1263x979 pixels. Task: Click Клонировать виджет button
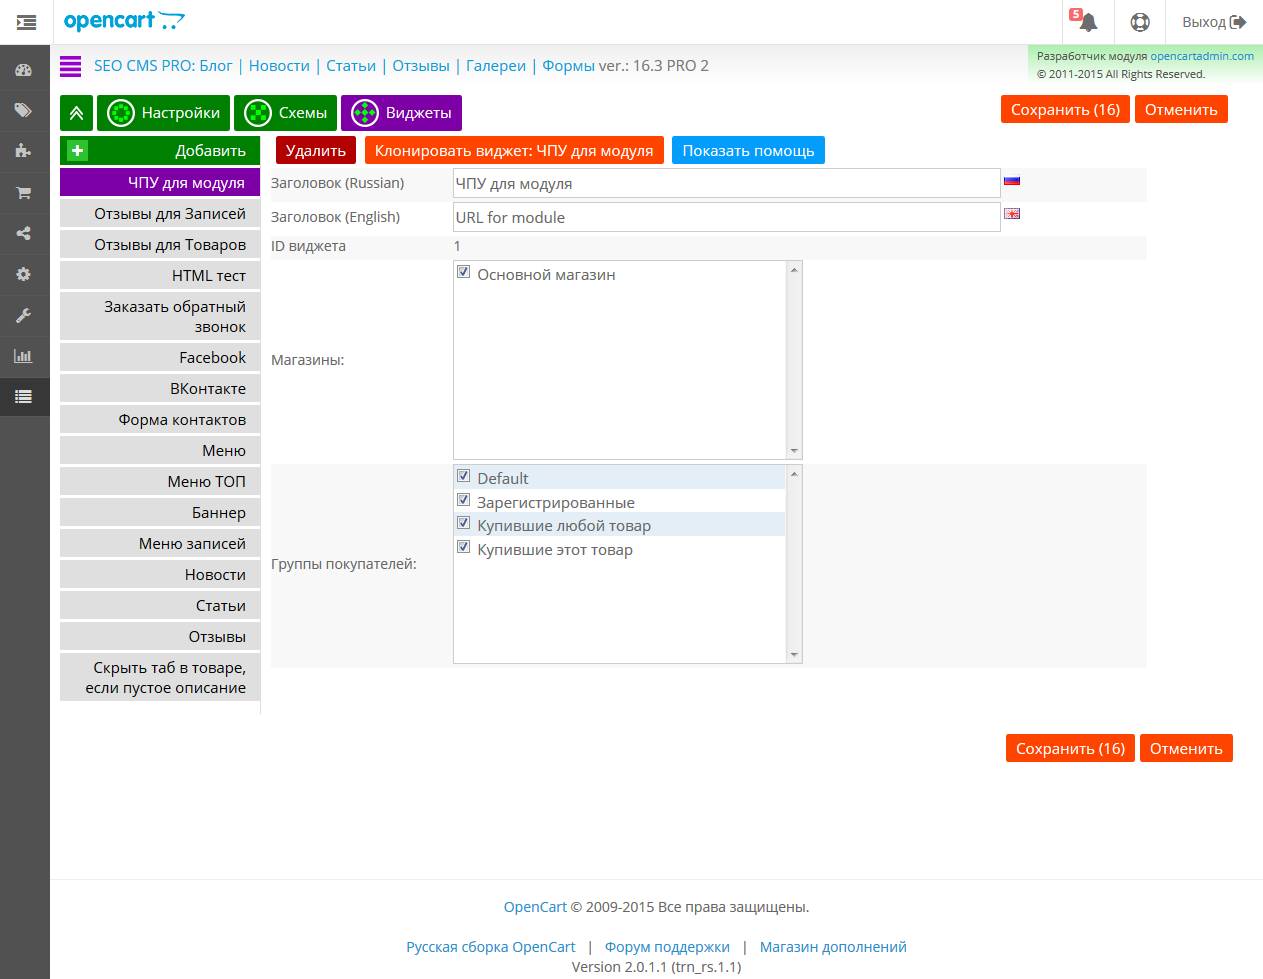click(514, 151)
